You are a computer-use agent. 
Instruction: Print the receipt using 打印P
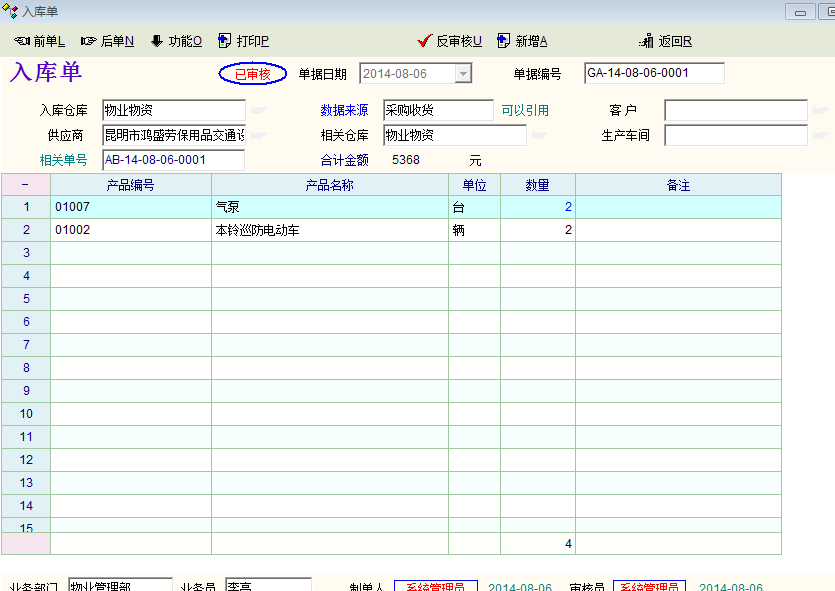point(243,41)
